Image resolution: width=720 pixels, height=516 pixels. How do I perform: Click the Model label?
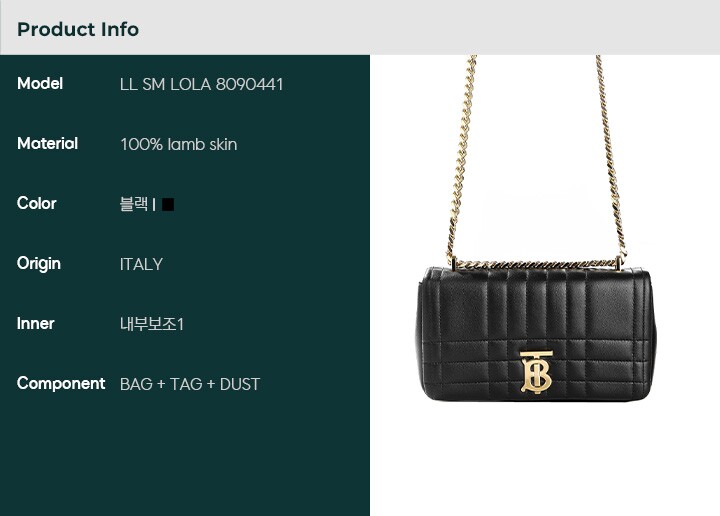[40, 84]
